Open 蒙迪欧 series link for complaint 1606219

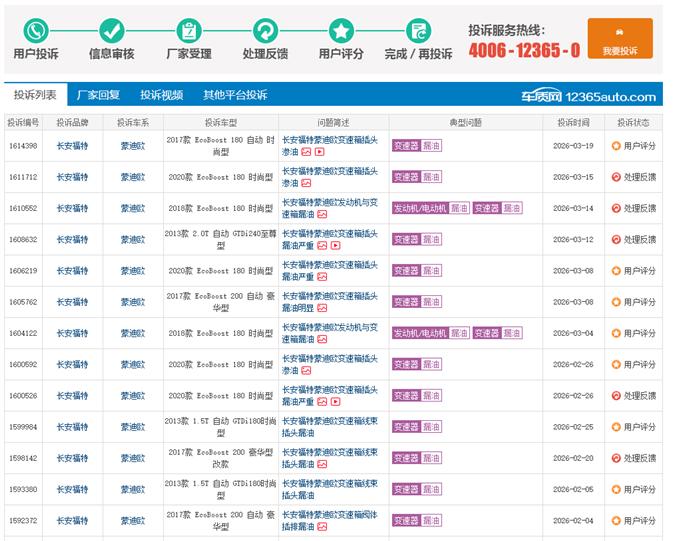[x=133, y=271]
